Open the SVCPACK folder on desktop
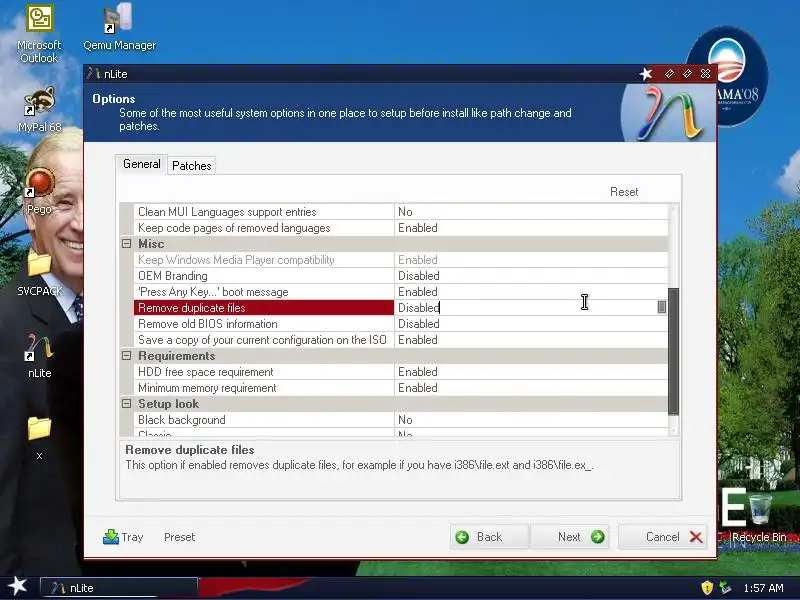 point(39,274)
